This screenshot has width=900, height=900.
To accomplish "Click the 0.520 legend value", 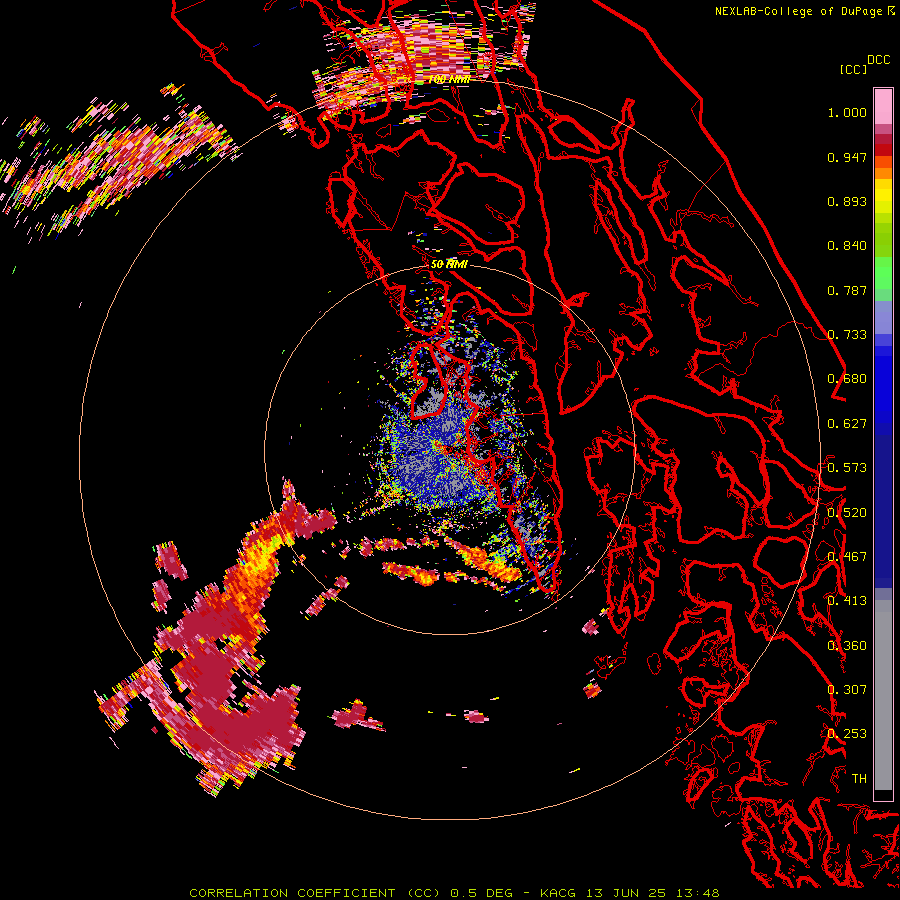I will (847, 513).
